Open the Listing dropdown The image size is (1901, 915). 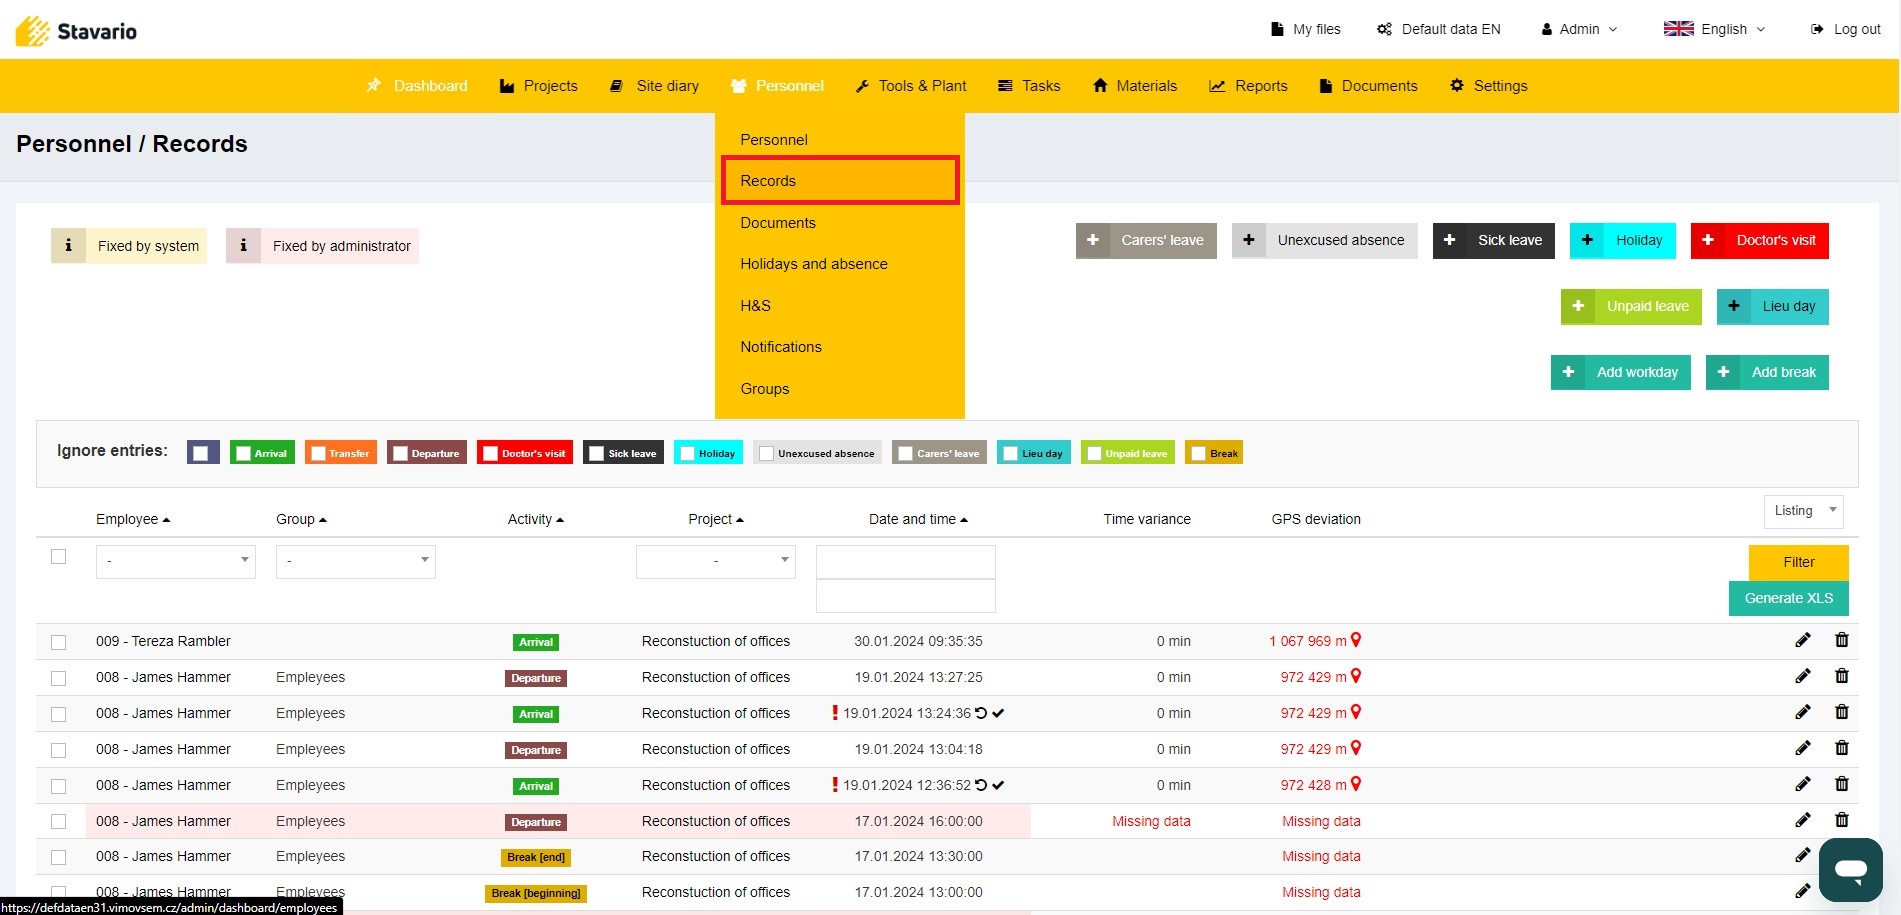(1804, 511)
